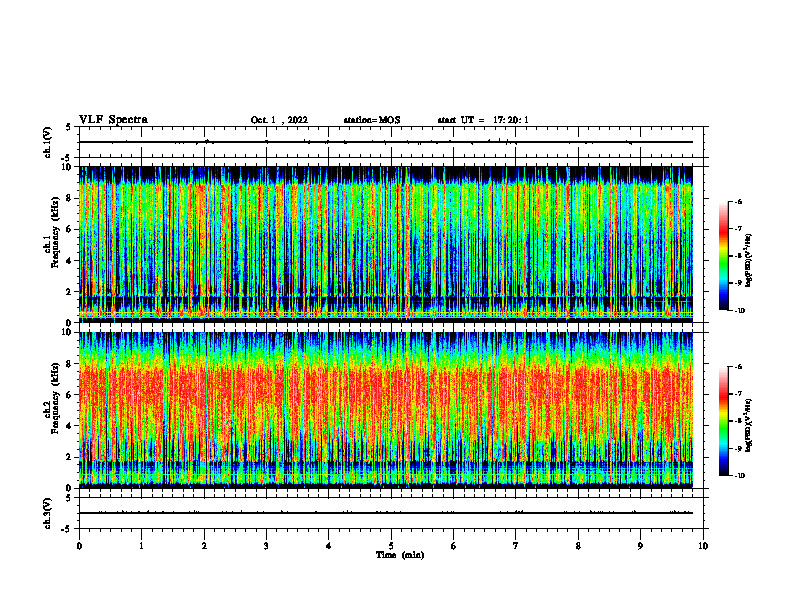Click the "5" tick on ch.1(V) axis

pyautogui.click(x=69, y=127)
